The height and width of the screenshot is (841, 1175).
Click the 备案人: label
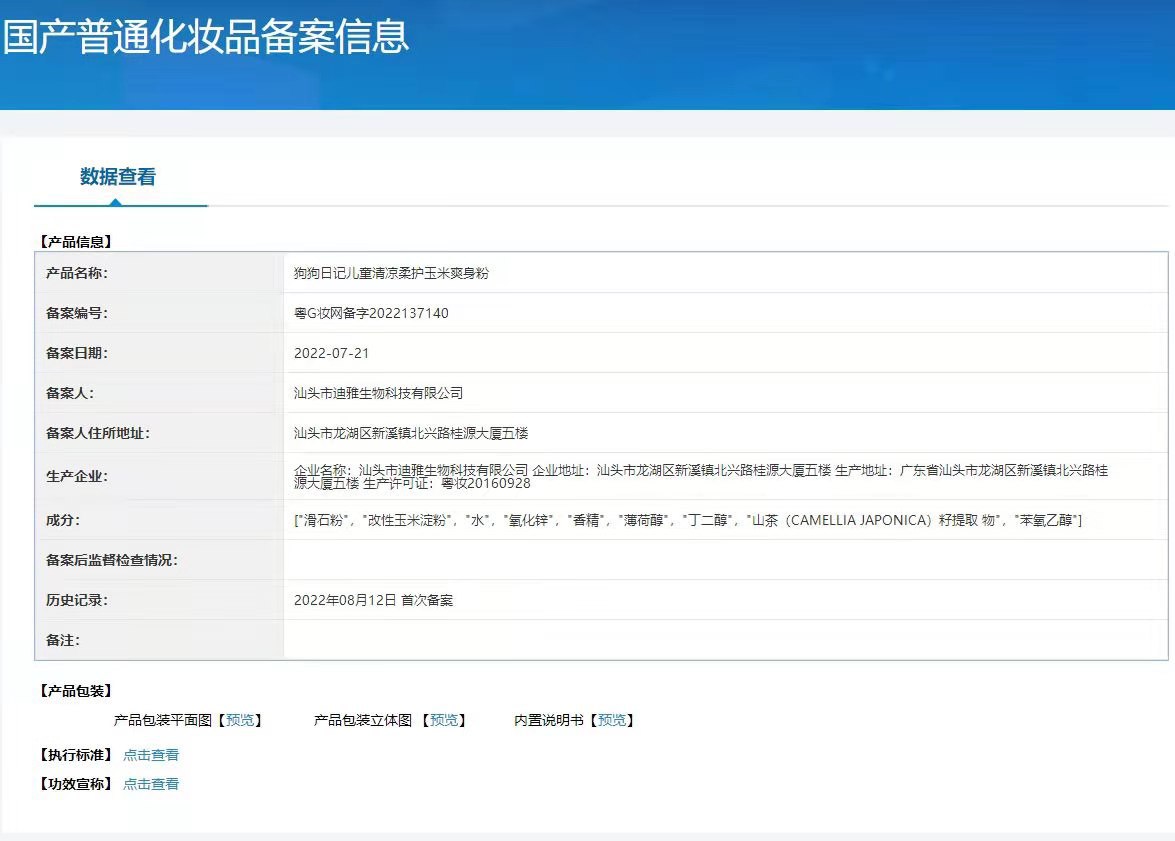point(70,393)
